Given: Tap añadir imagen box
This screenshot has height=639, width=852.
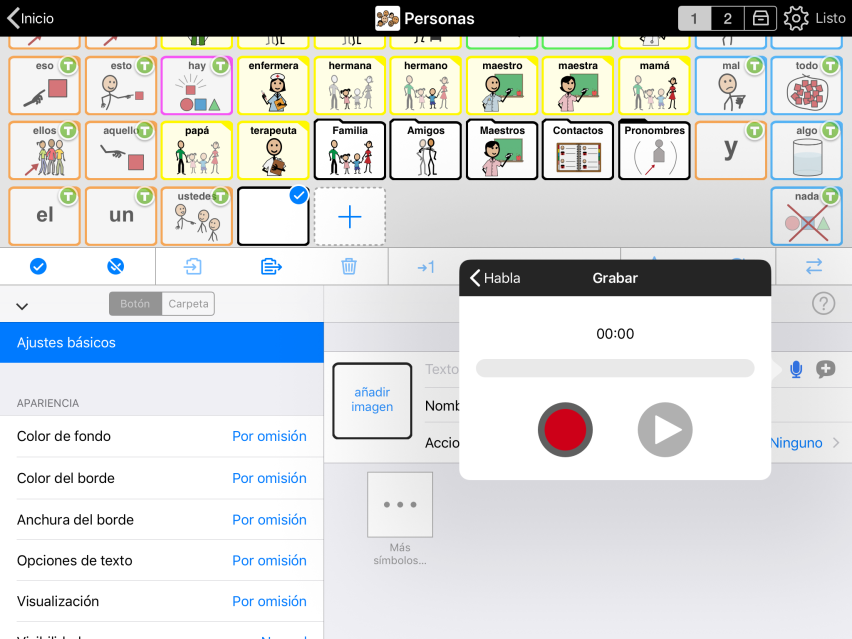Looking at the screenshot, I should point(372,400).
